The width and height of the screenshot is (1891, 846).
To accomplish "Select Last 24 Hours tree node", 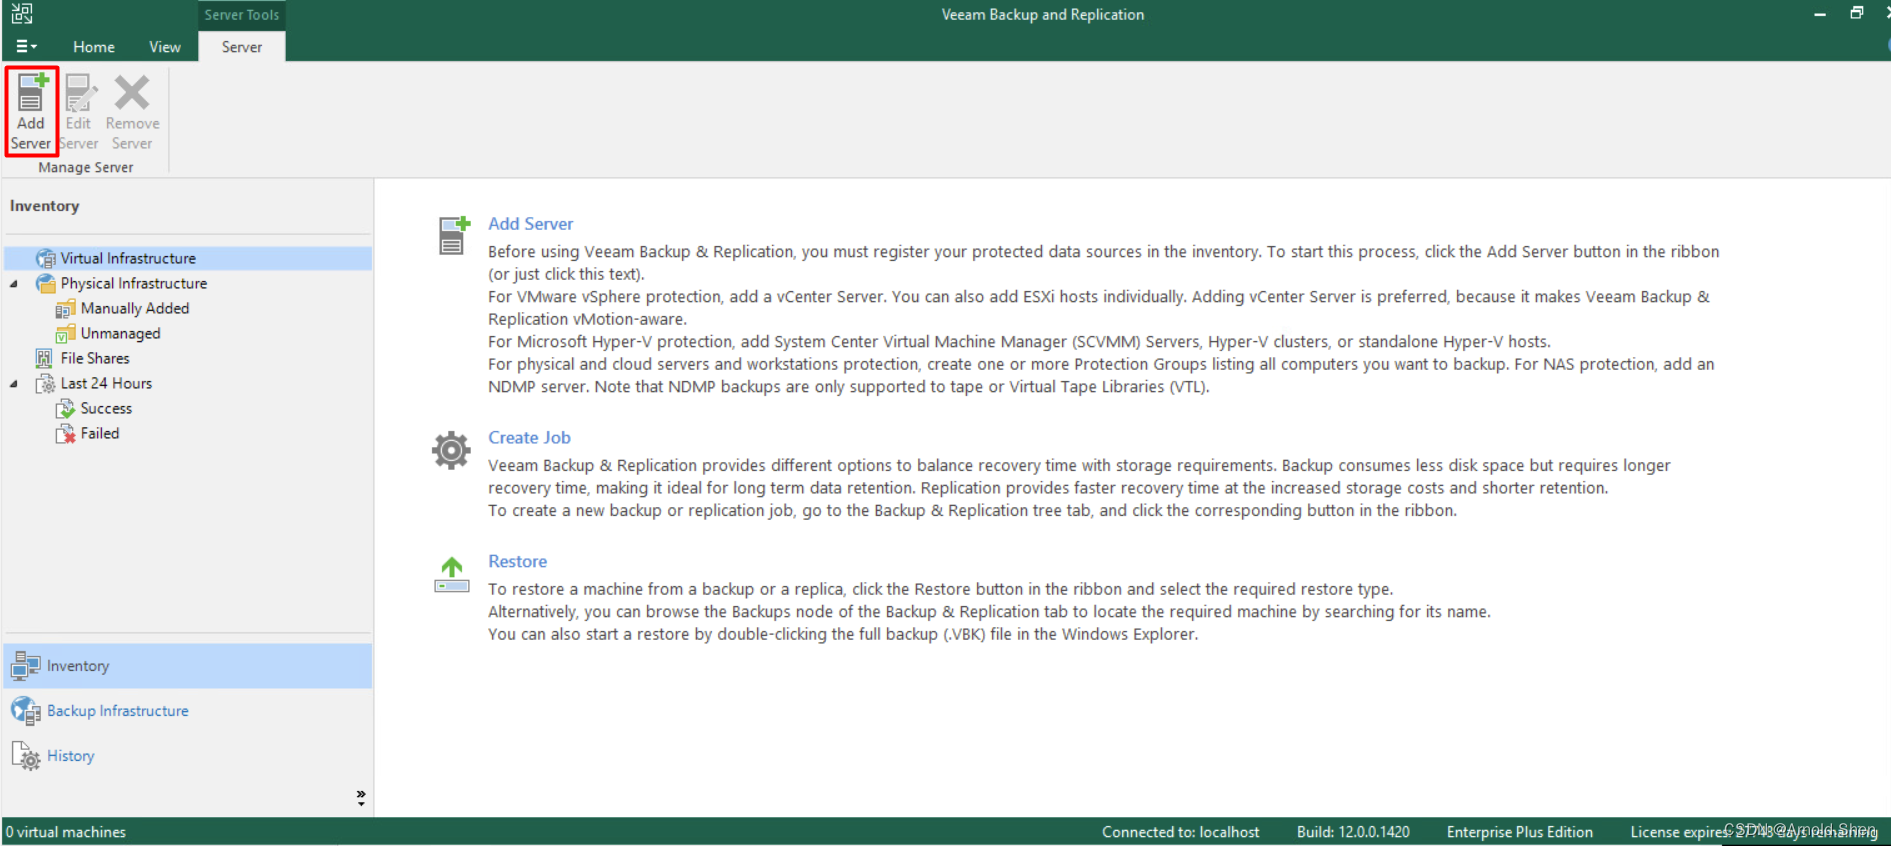I will click(106, 383).
